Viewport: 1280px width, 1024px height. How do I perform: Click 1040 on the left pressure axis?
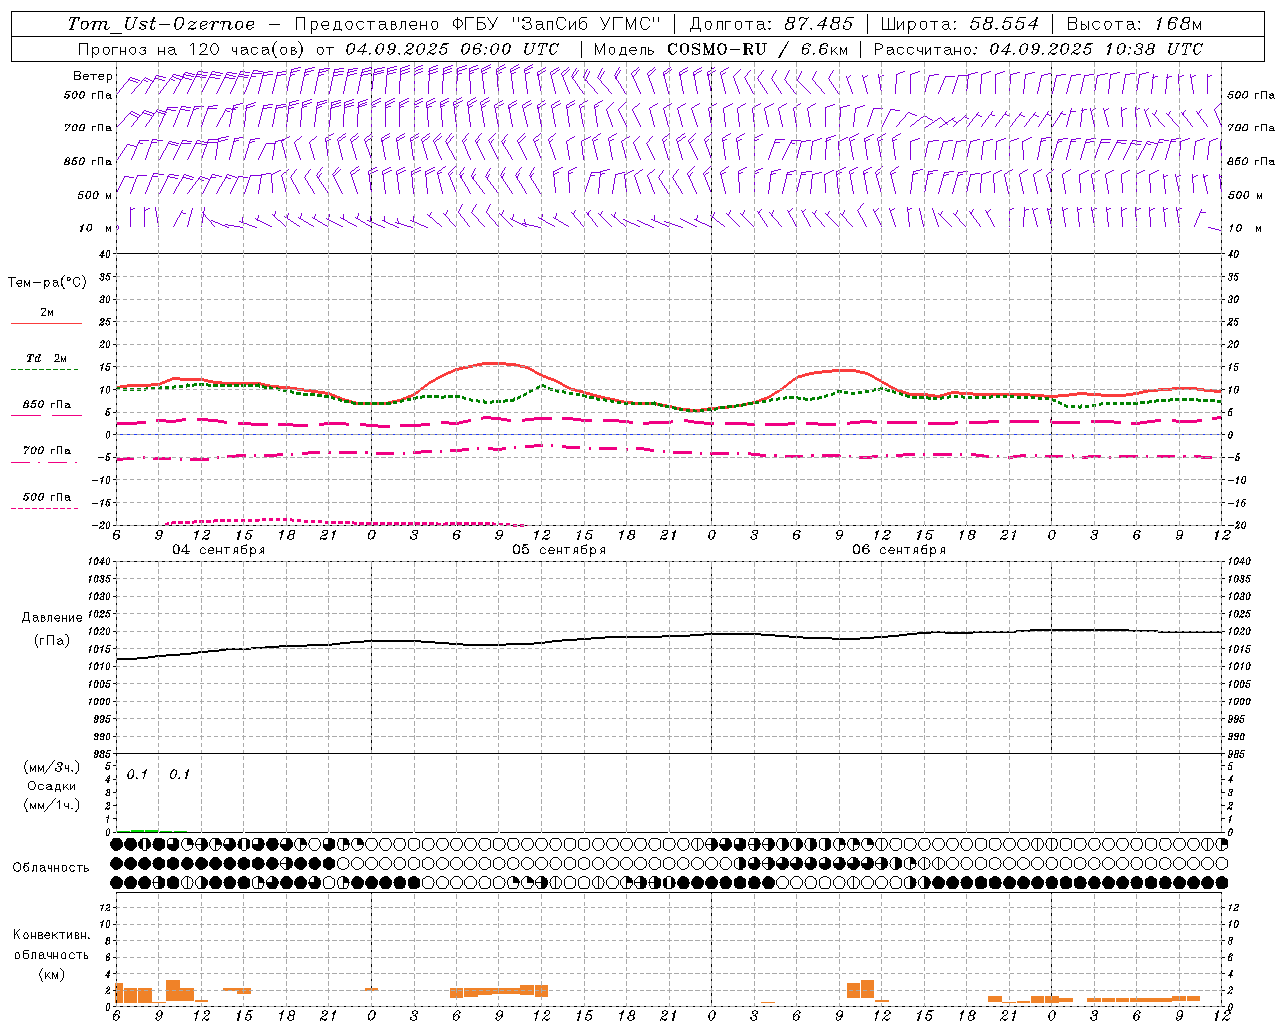pyautogui.click(x=98, y=562)
